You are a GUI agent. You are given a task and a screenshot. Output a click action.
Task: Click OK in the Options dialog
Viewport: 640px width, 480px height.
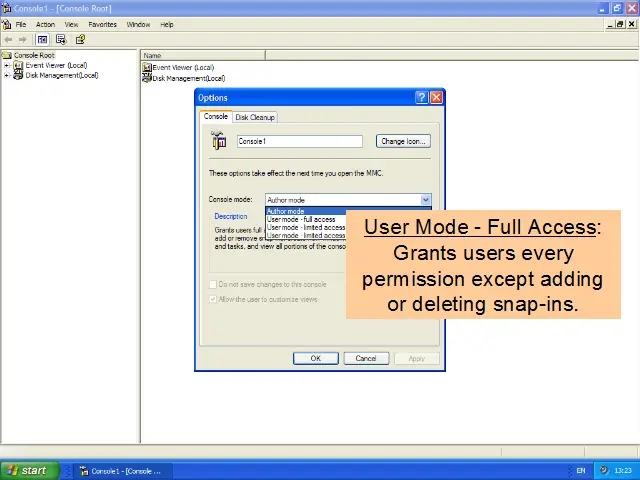point(315,358)
